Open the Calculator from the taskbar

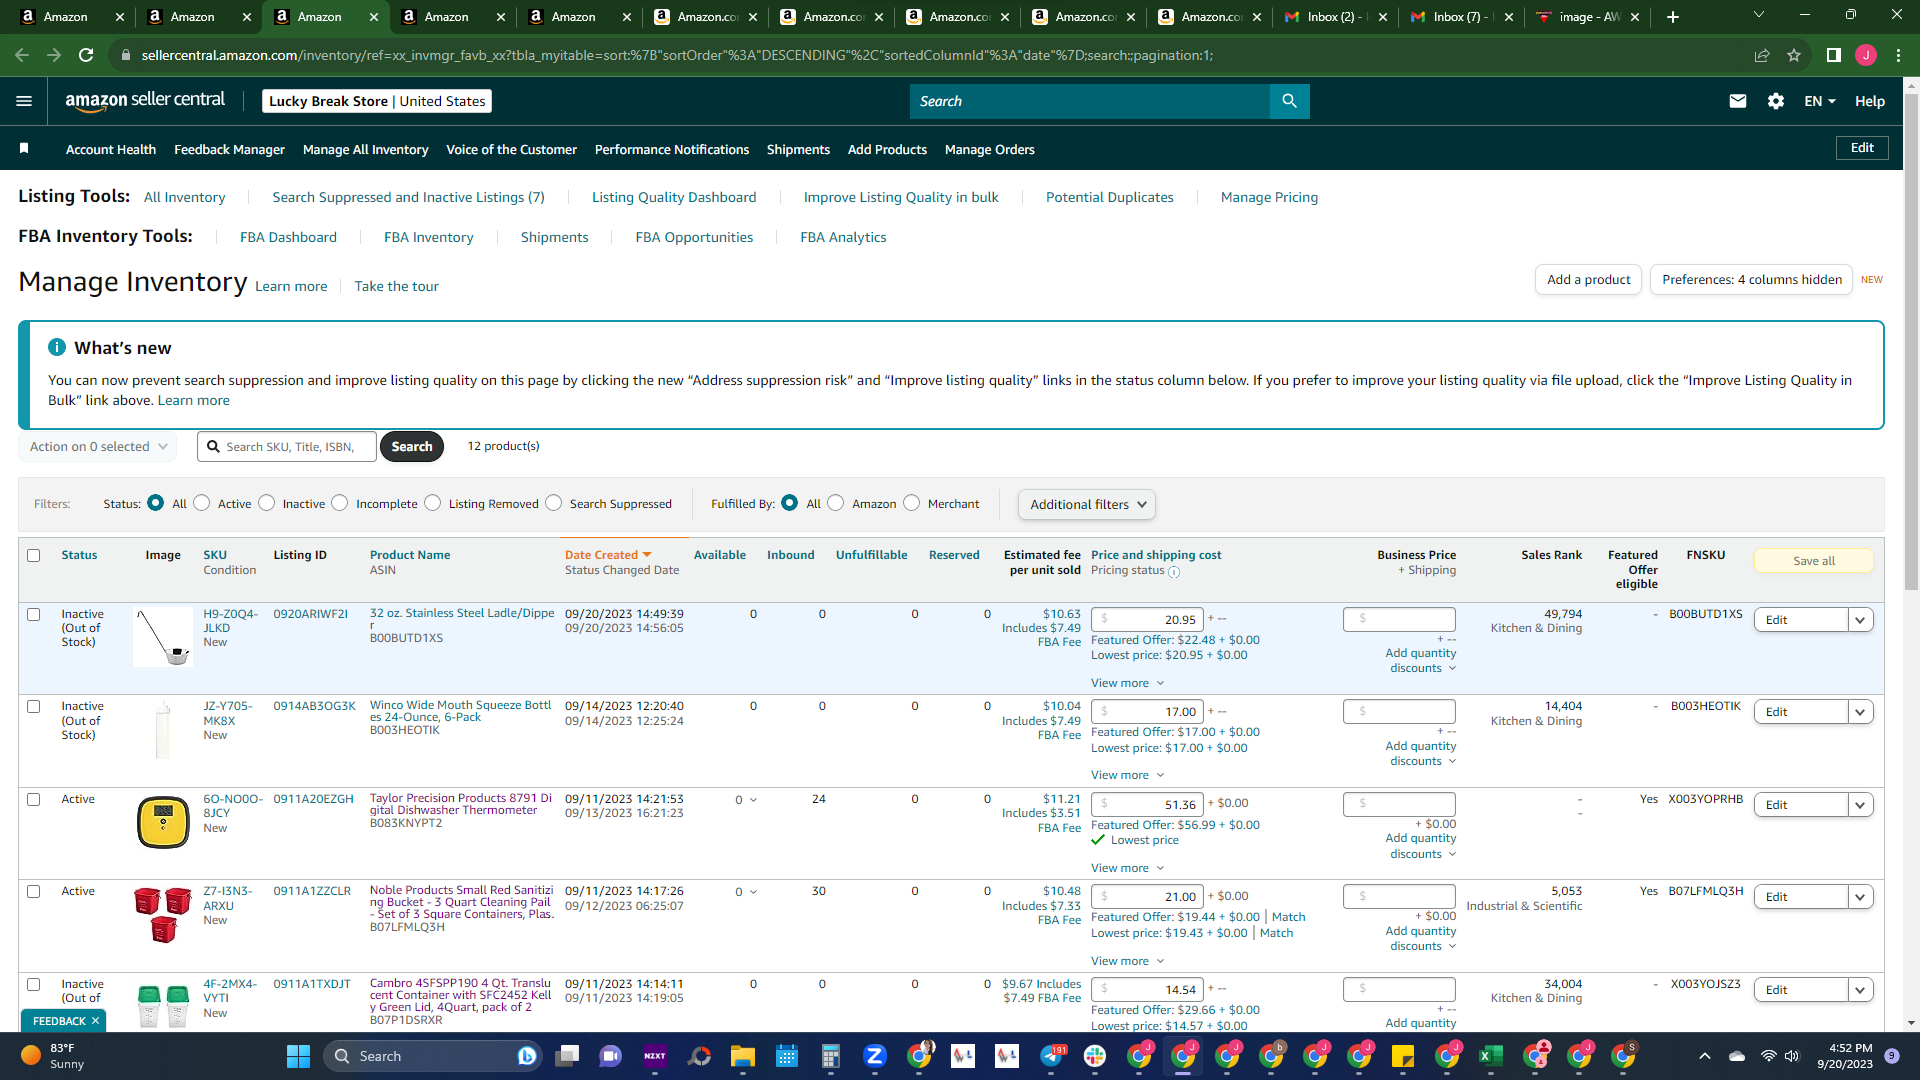pos(830,1056)
